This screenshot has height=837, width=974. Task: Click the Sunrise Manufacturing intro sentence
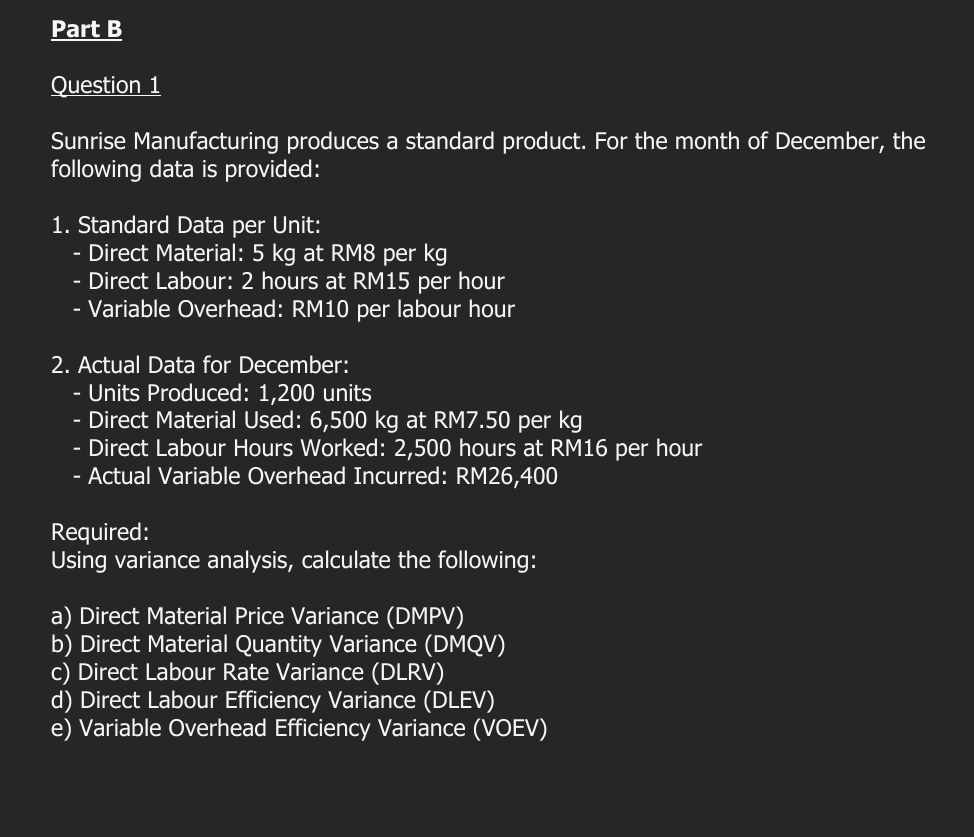[488, 141]
